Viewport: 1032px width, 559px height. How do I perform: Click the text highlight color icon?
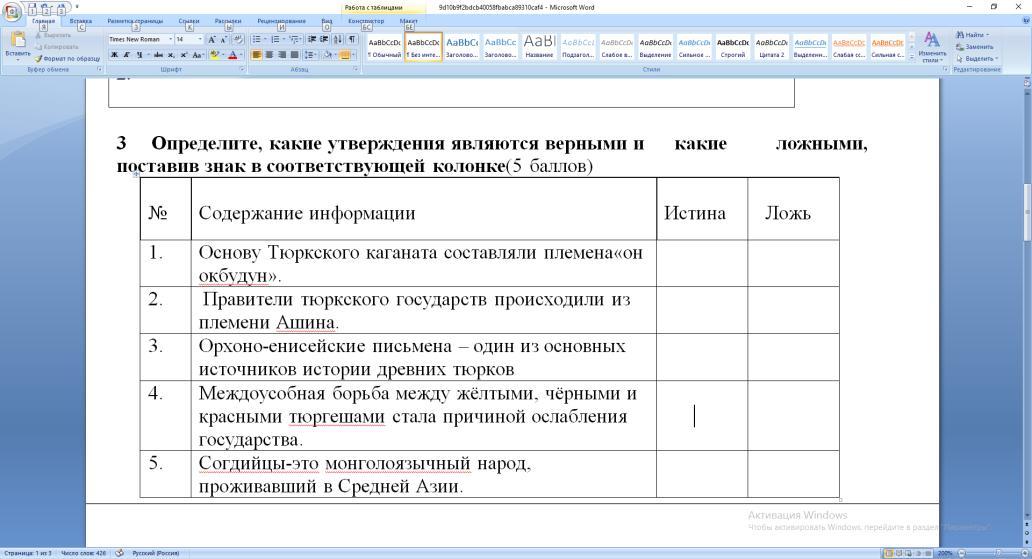click(x=215, y=55)
